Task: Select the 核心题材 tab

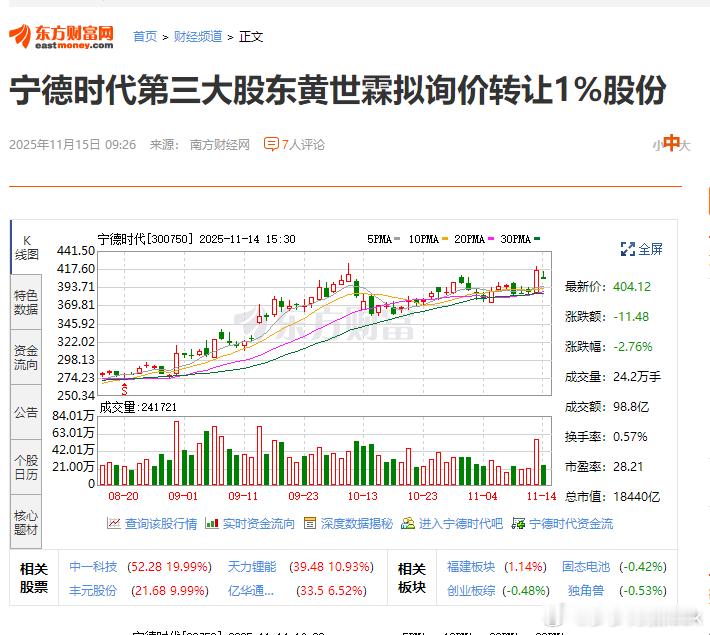Action: (26, 522)
